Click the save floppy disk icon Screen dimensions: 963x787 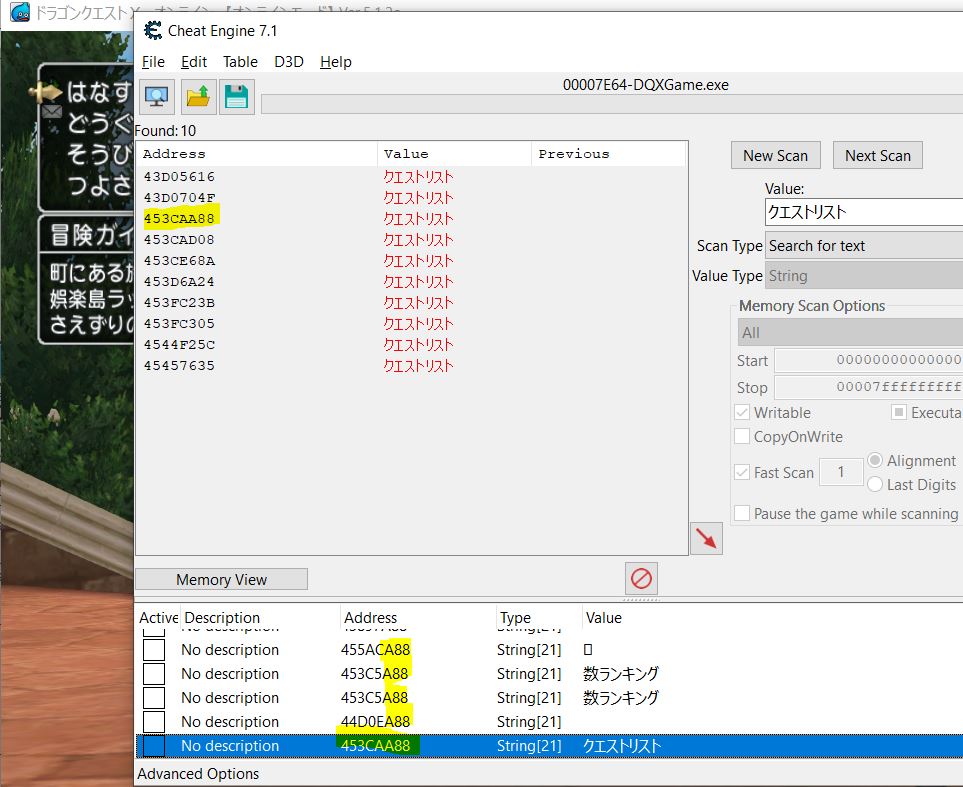(x=237, y=96)
